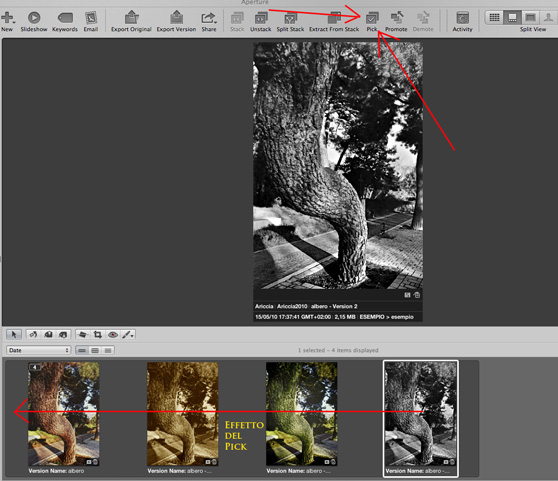Select the Stamp tool
The image size is (558, 481).
tap(63, 334)
